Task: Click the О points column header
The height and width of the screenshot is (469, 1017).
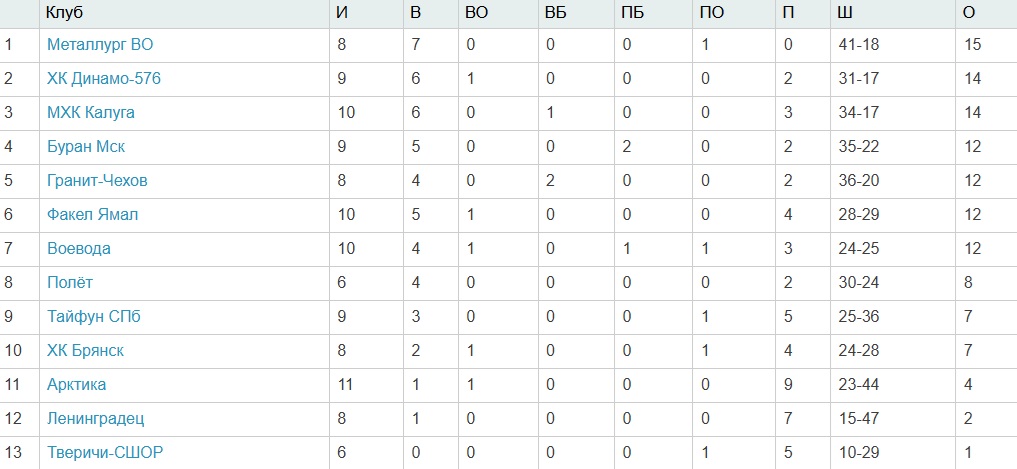Action: point(968,14)
